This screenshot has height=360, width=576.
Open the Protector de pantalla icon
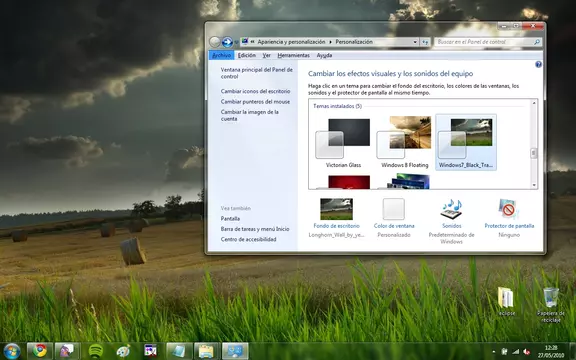click(509, 209)
